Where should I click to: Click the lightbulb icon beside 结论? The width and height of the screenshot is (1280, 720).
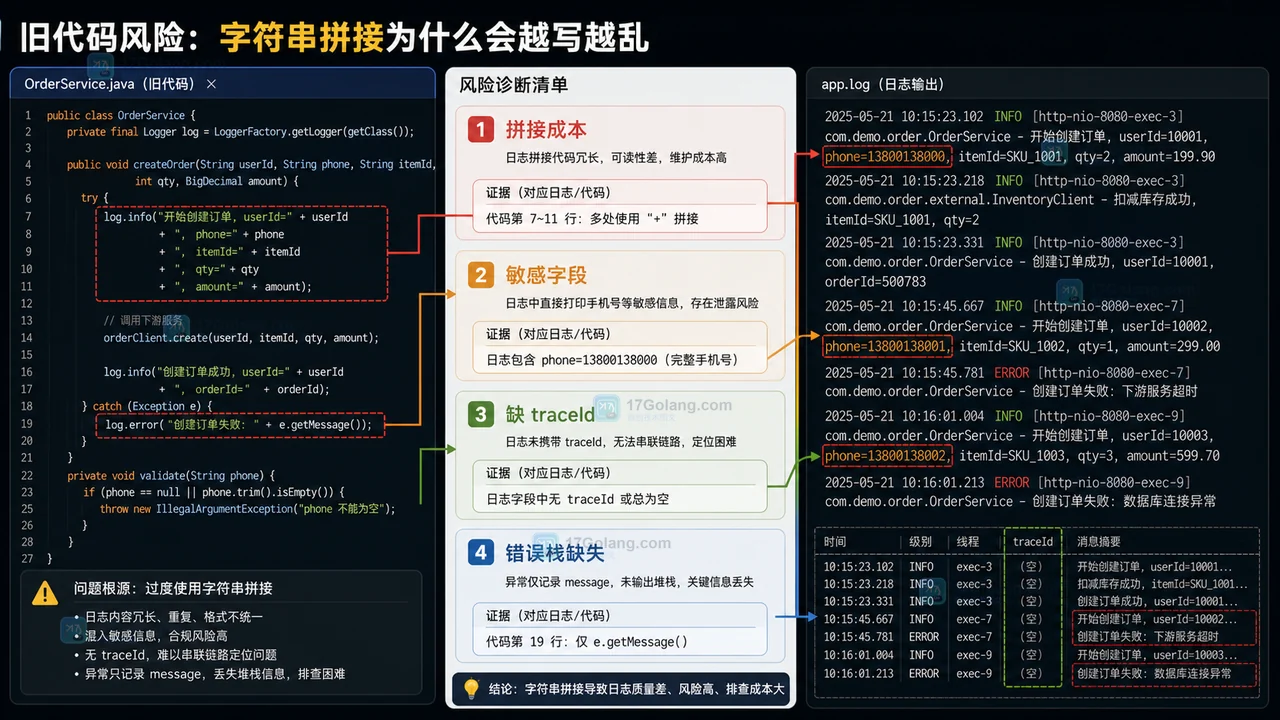pos(471,688)
